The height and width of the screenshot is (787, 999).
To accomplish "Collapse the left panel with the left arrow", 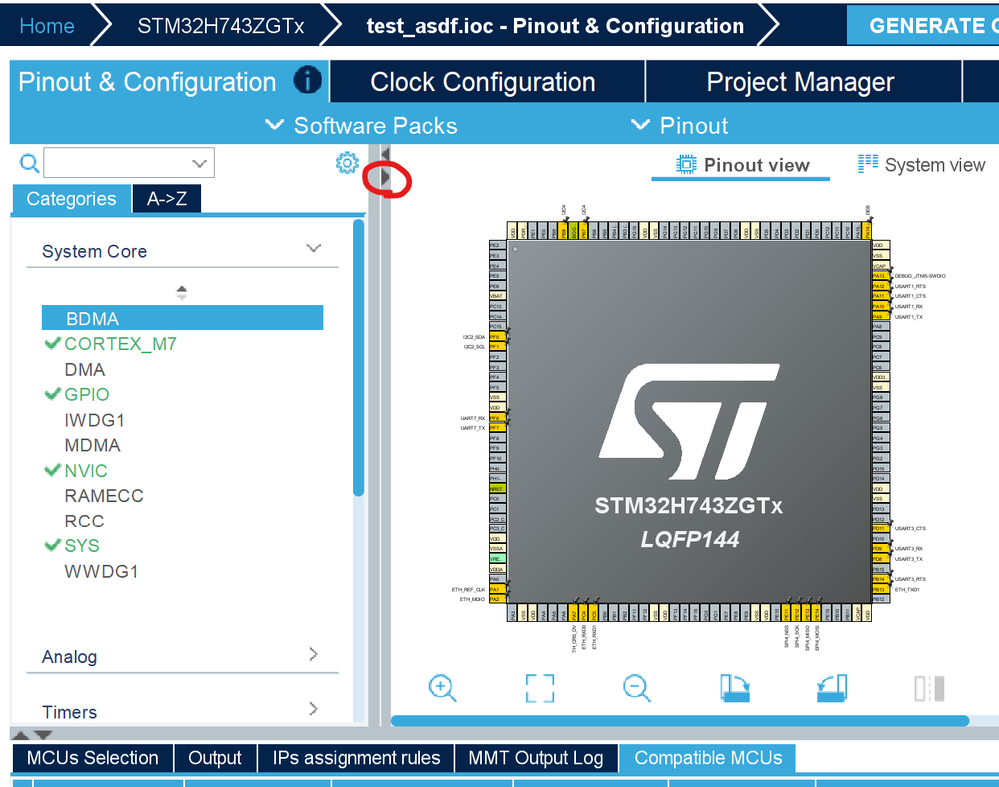I will (385, 154).
